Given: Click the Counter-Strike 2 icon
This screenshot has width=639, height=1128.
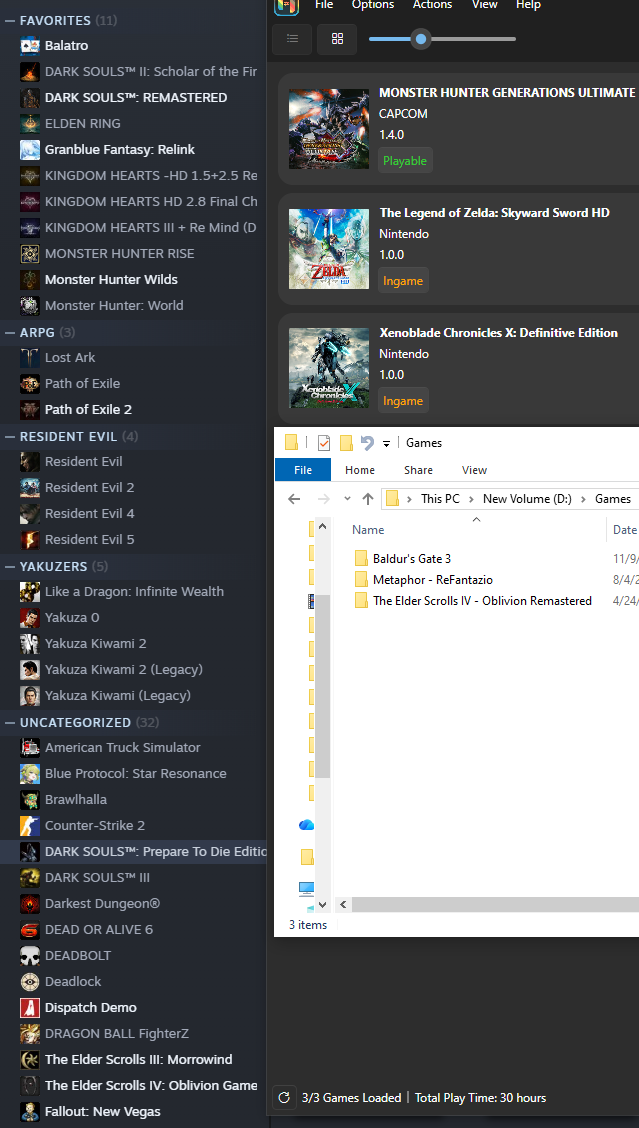Looking at the screenshot, I should pos(30,826).
